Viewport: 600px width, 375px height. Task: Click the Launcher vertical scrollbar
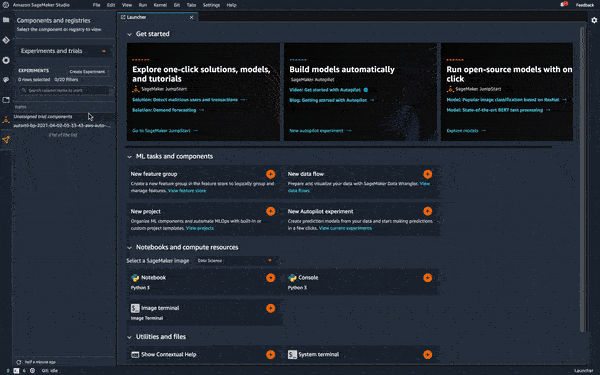(x=582, y=179)
